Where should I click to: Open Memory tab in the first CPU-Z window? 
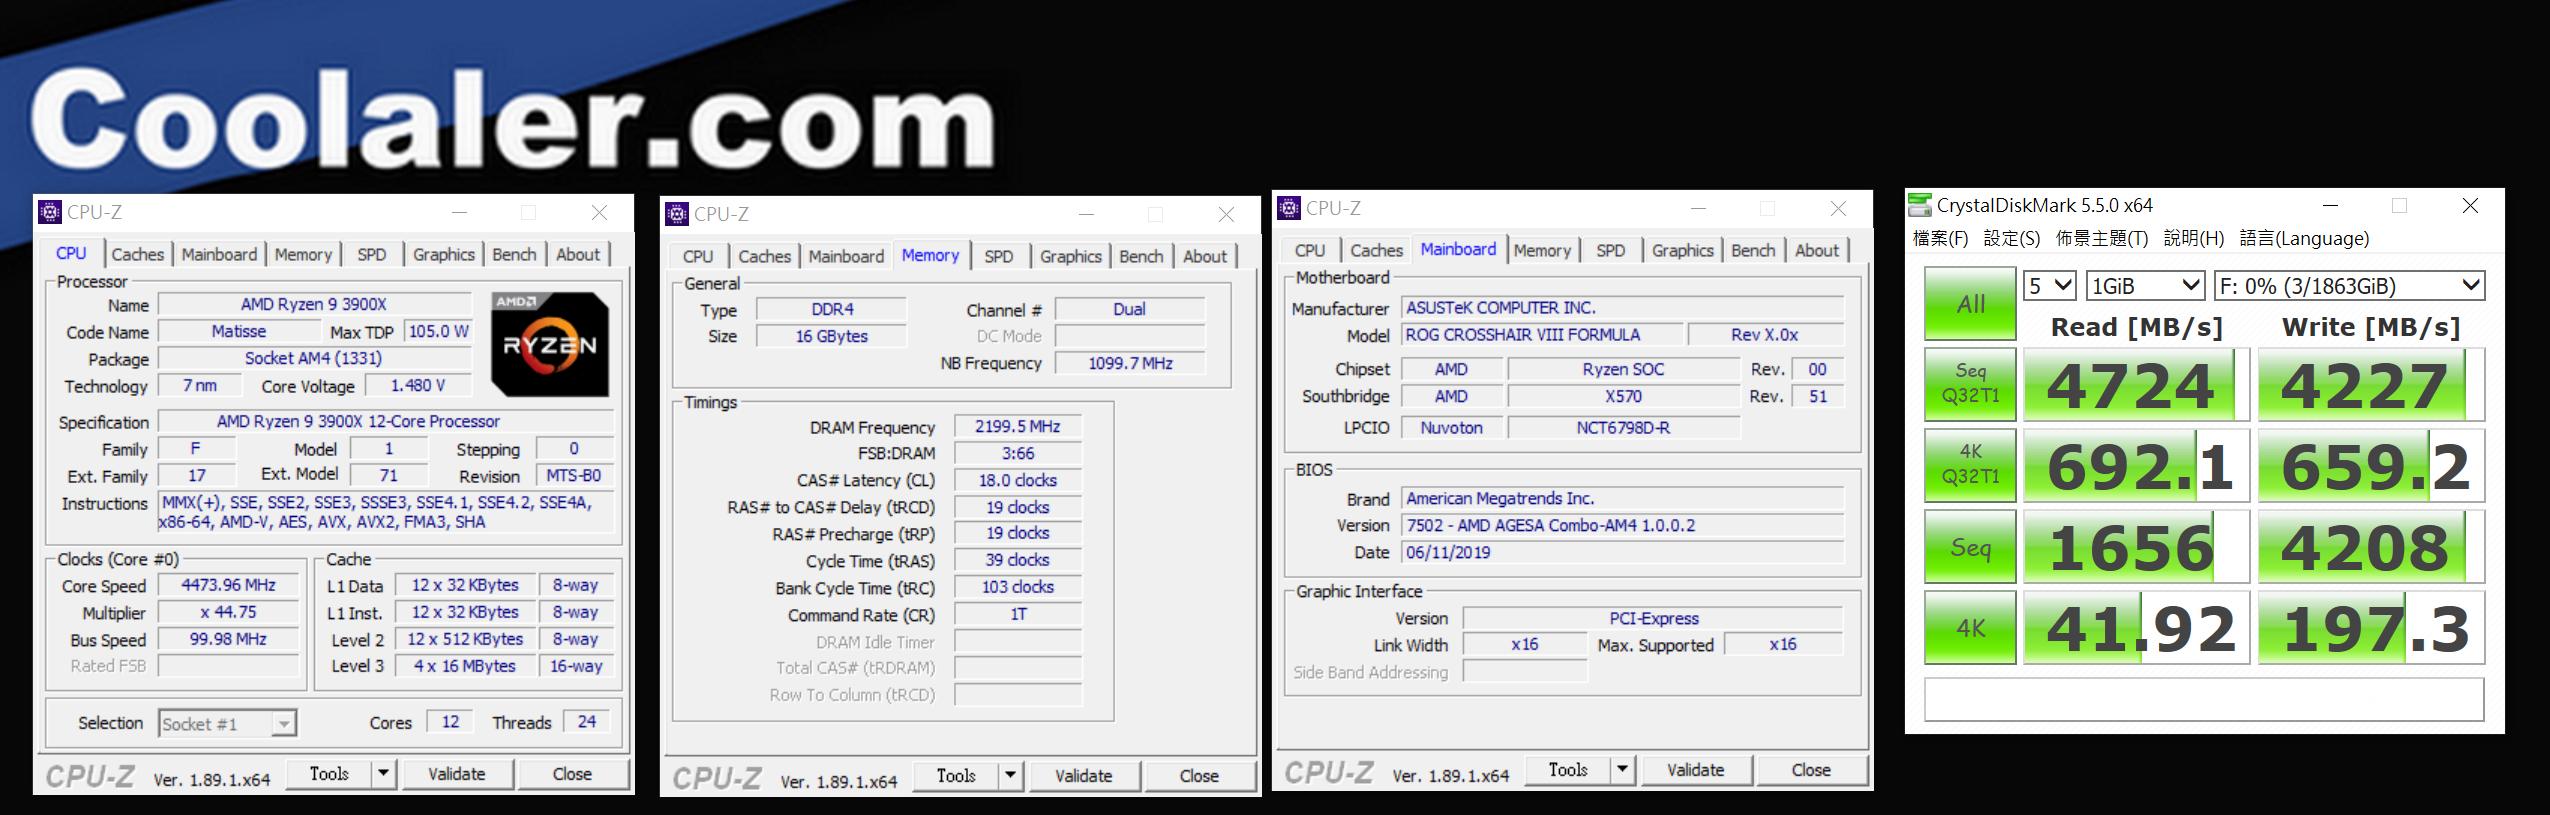[303, 254]
